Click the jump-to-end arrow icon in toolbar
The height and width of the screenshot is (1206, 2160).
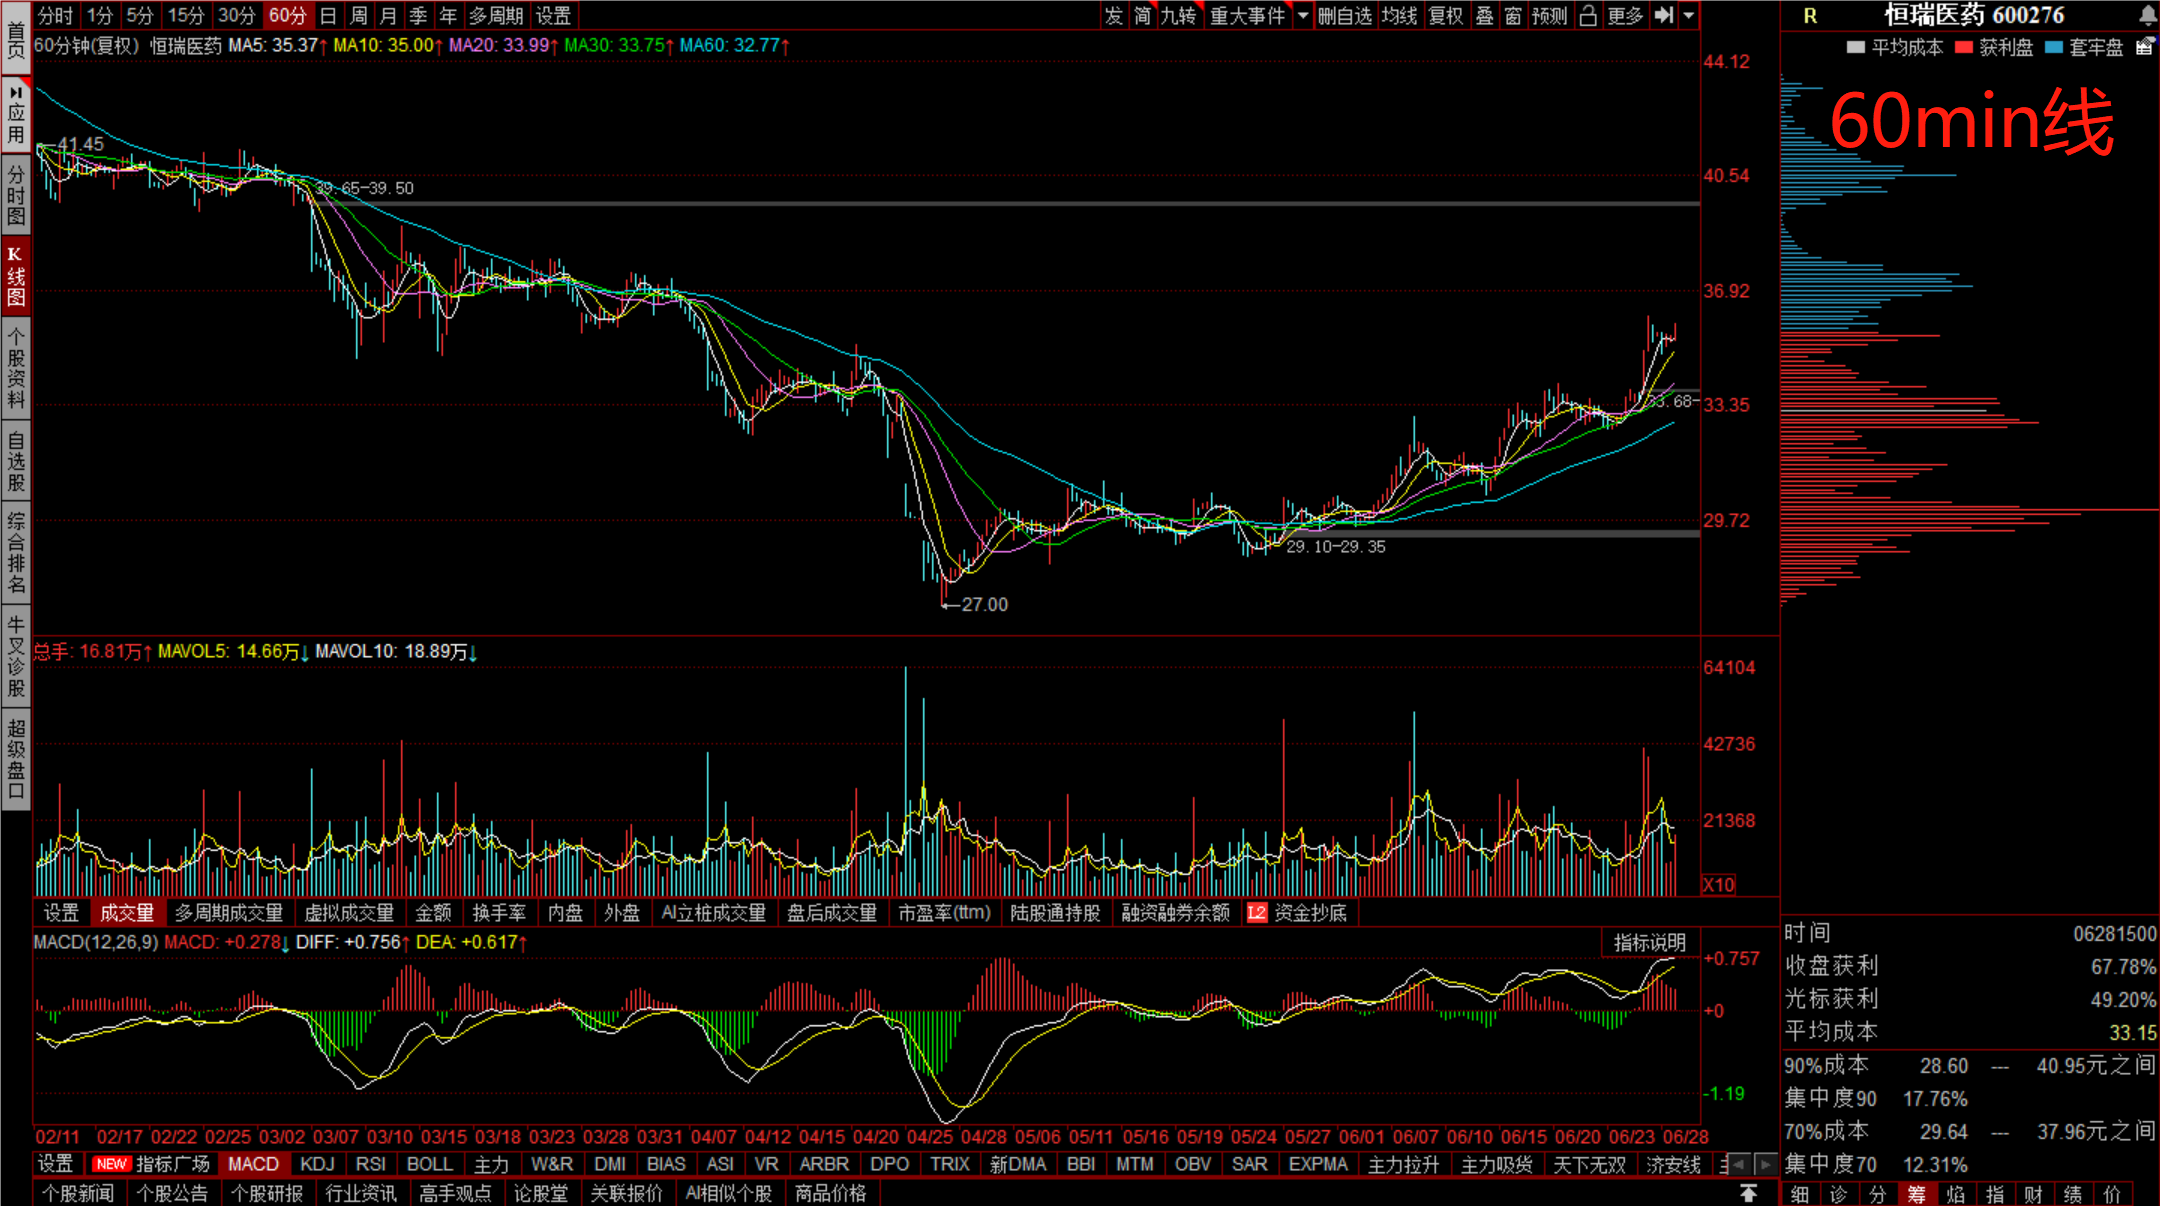point(1664,15)
